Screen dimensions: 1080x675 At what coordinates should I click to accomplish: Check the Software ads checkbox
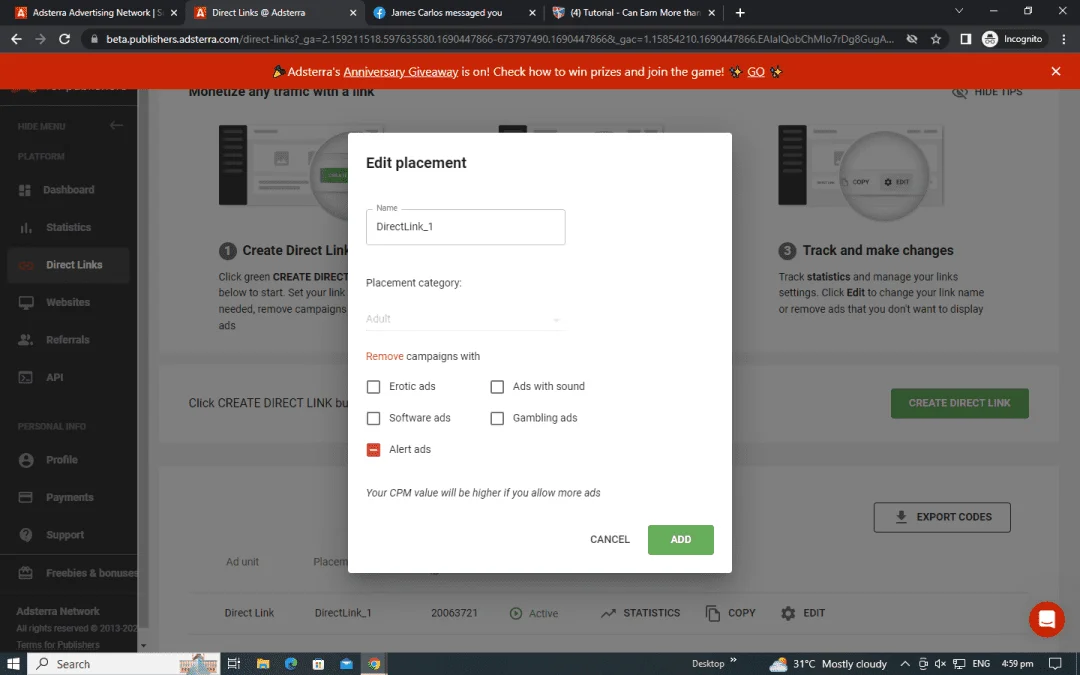(373, 418)
